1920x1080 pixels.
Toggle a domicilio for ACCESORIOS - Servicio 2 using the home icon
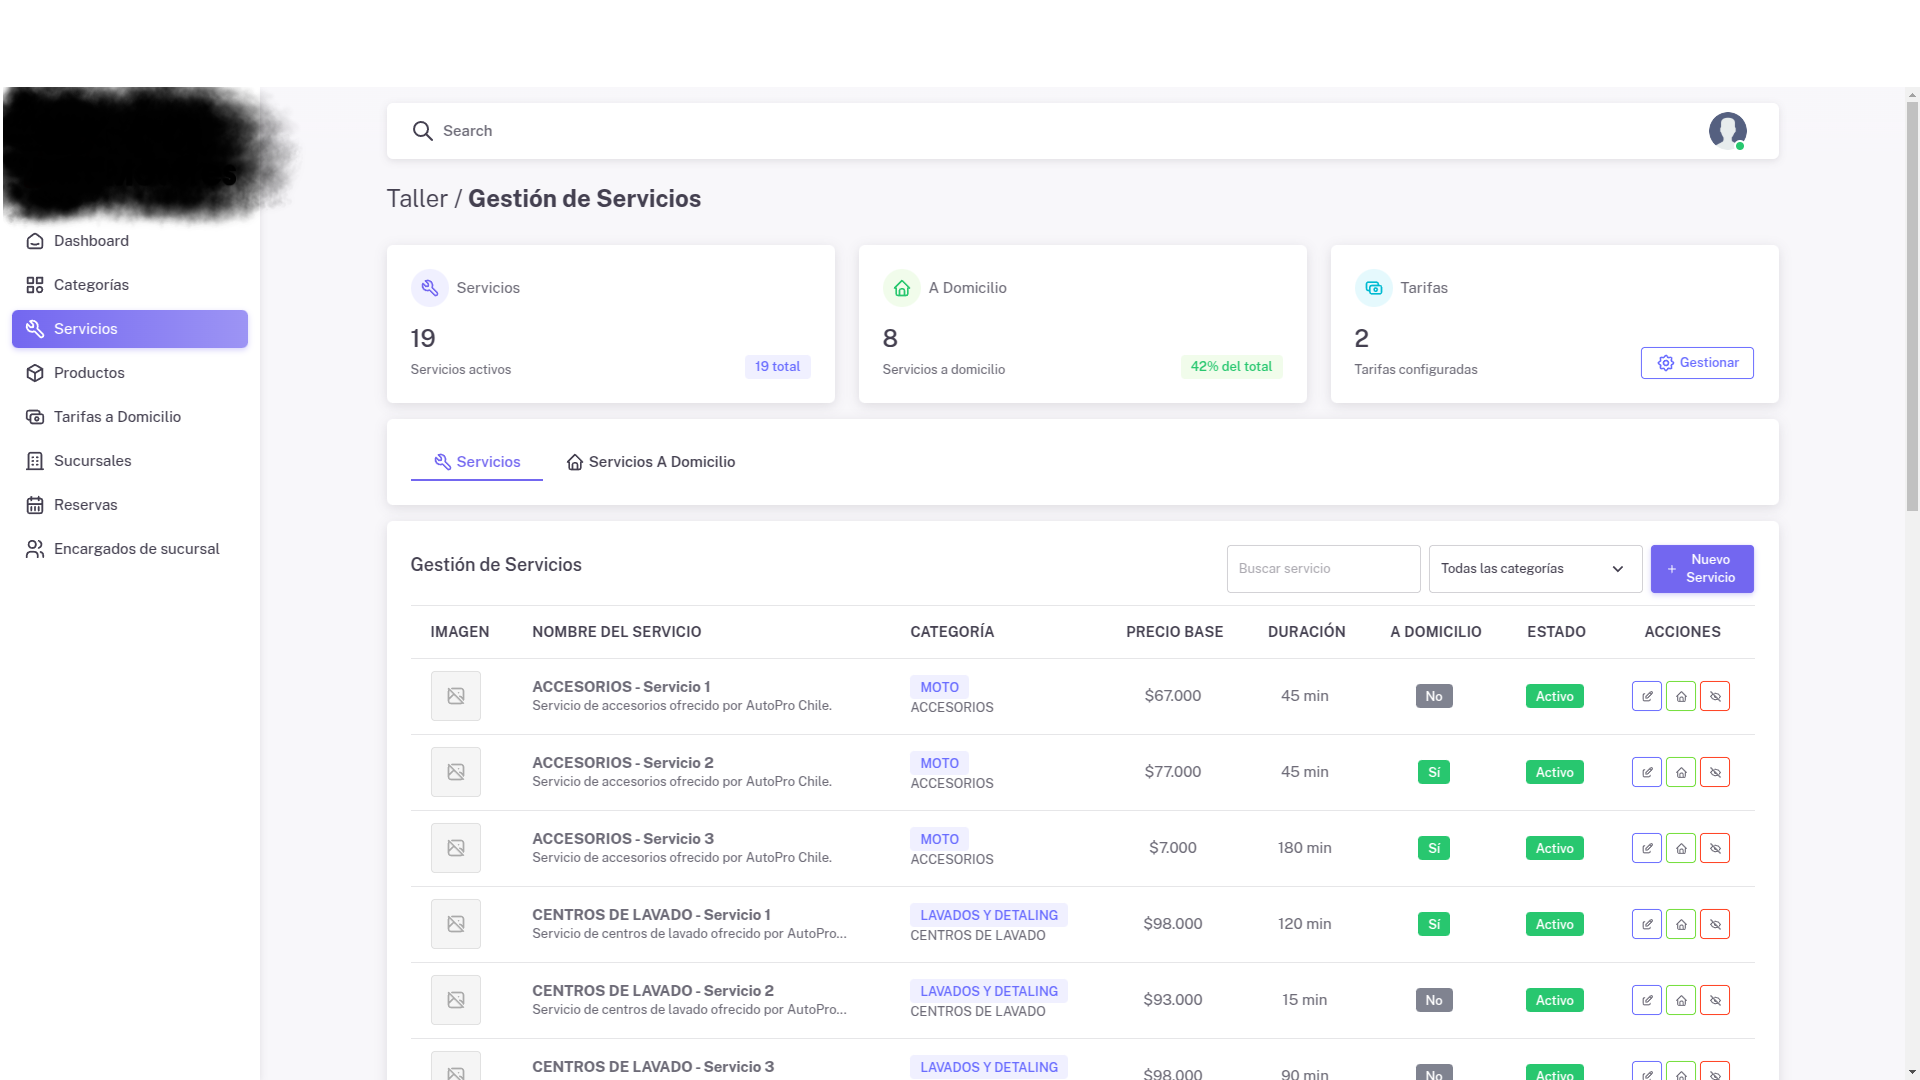click(x=1681, y=771)
